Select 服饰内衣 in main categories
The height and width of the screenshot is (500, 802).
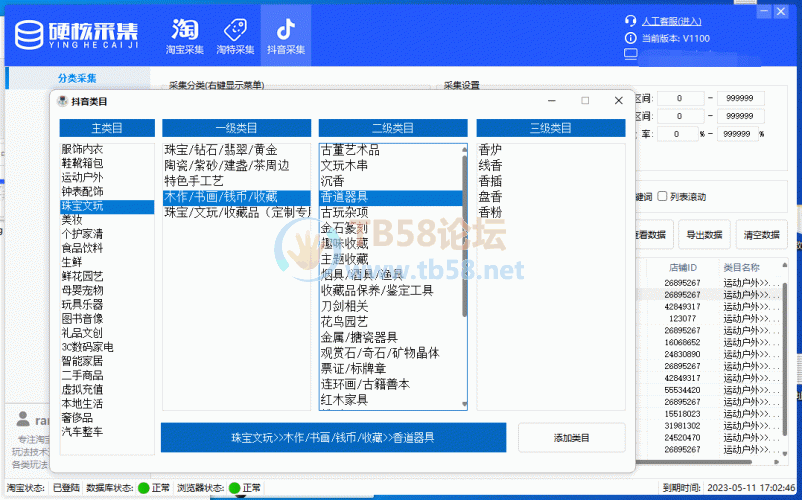82,149
